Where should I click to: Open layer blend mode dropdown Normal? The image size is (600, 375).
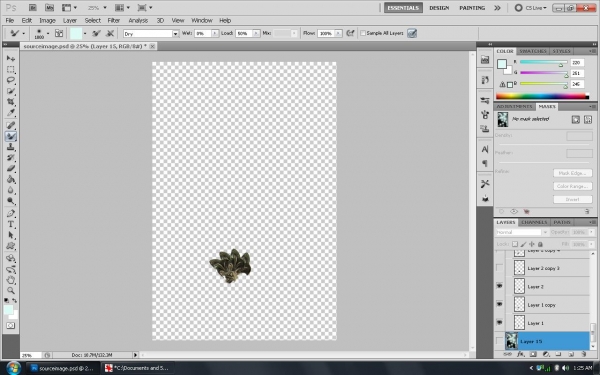tap(522, 232)
